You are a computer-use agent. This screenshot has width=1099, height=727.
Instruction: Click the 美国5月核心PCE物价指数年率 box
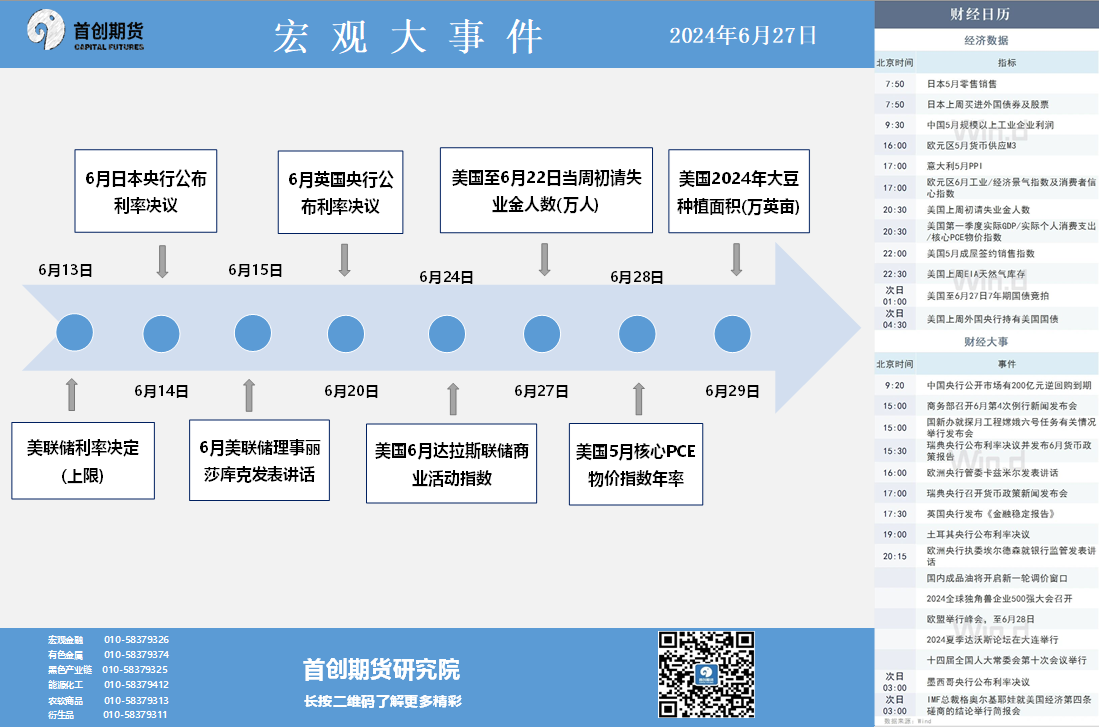point(636,464)
